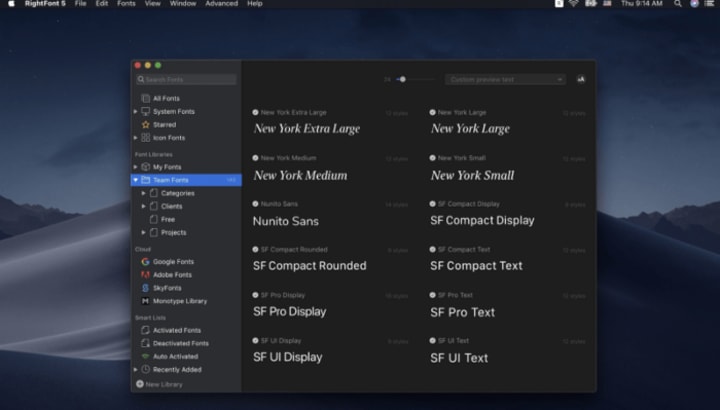This screenshot has height=410, width=720.
Task: Open the Advanced menu
Action: (221, 4)
